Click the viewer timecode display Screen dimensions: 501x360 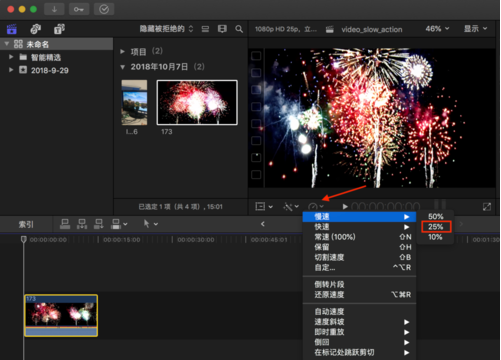click(x=385, y=207)
